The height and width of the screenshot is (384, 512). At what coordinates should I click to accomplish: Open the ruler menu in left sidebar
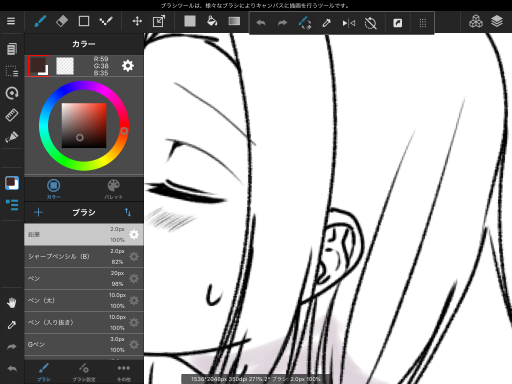click(12, 115)
